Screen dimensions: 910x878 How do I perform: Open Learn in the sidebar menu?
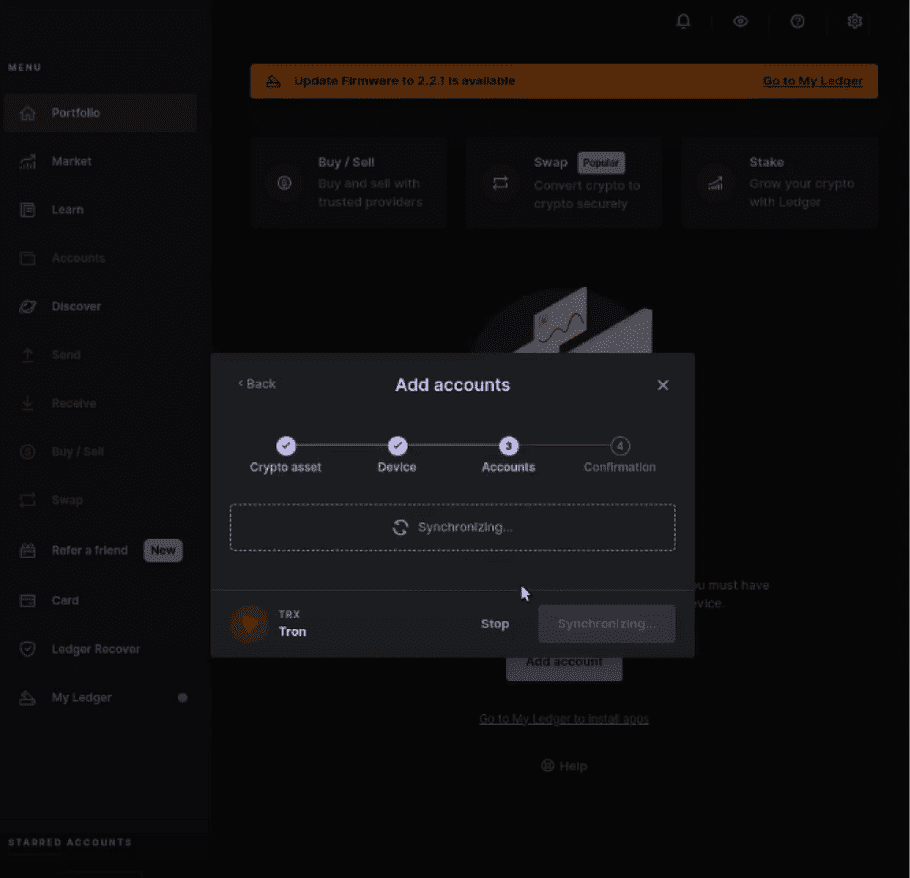pos(68,210)
